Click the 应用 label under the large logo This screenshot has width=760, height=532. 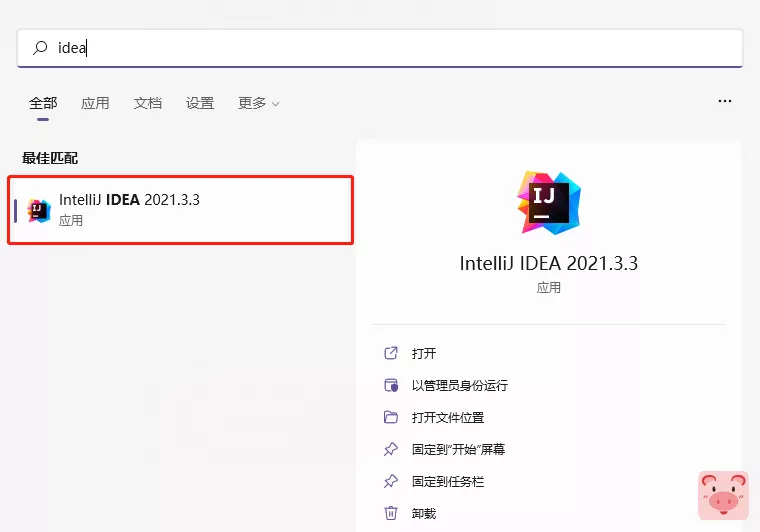click(x=549, y=288)
